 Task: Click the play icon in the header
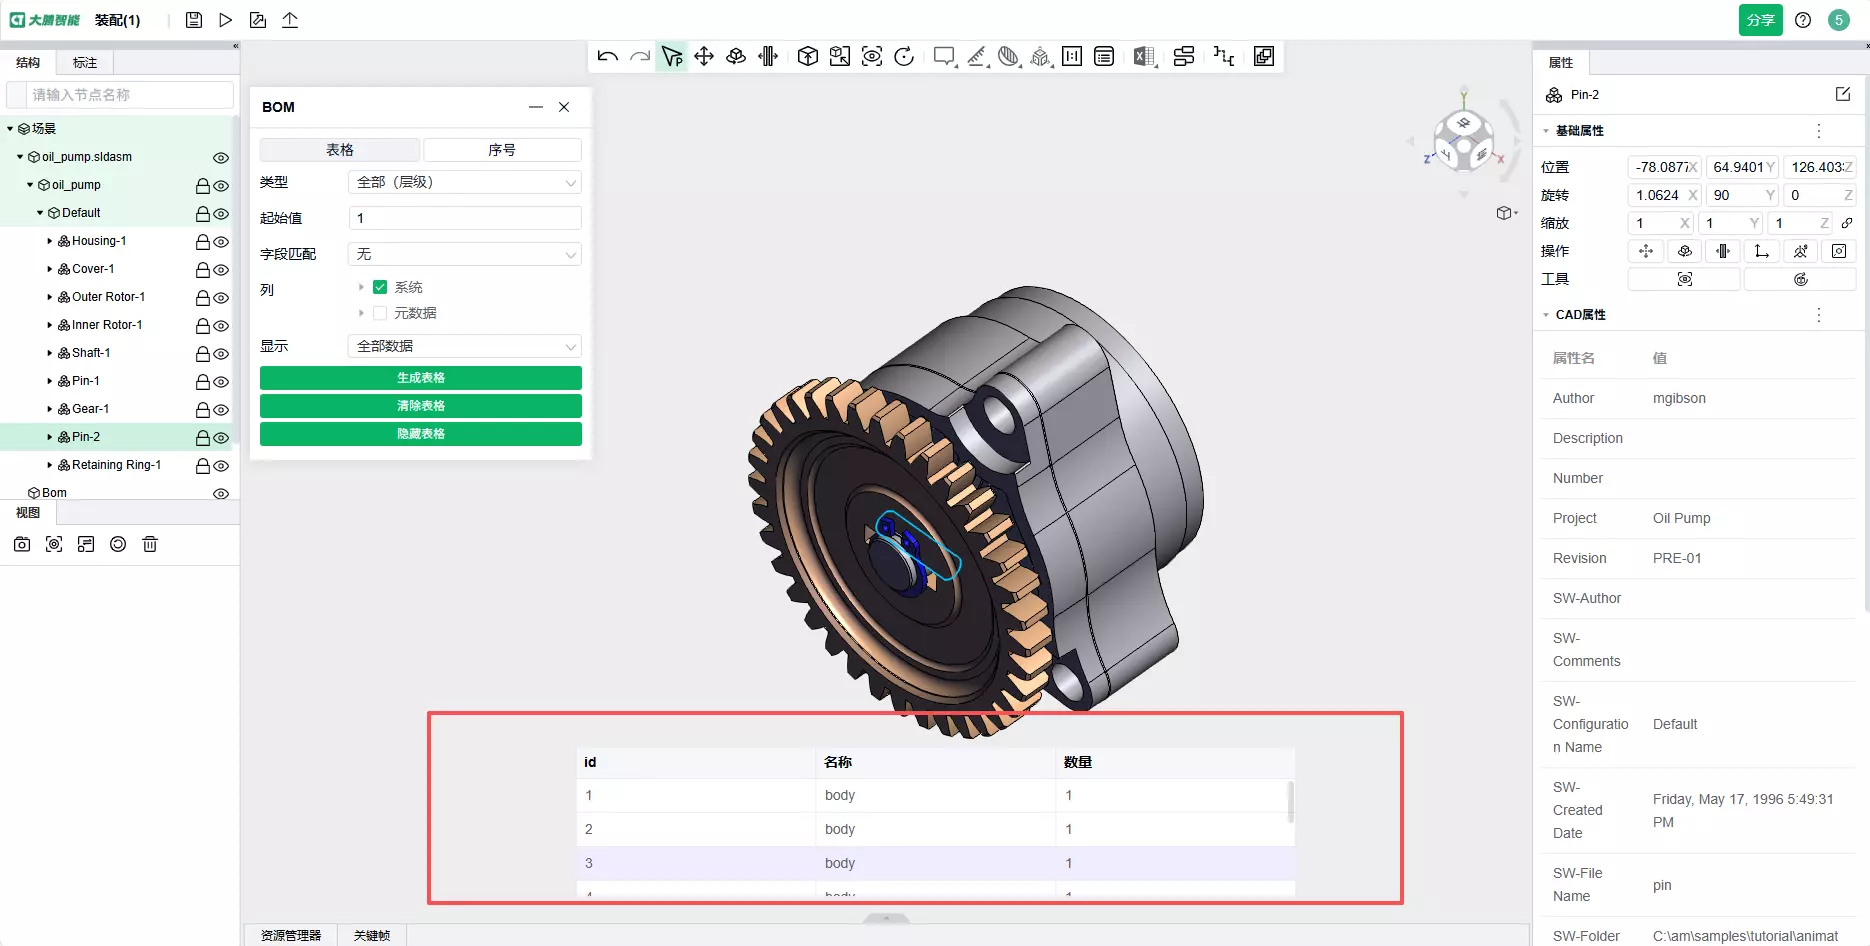[x=226, y=20]
